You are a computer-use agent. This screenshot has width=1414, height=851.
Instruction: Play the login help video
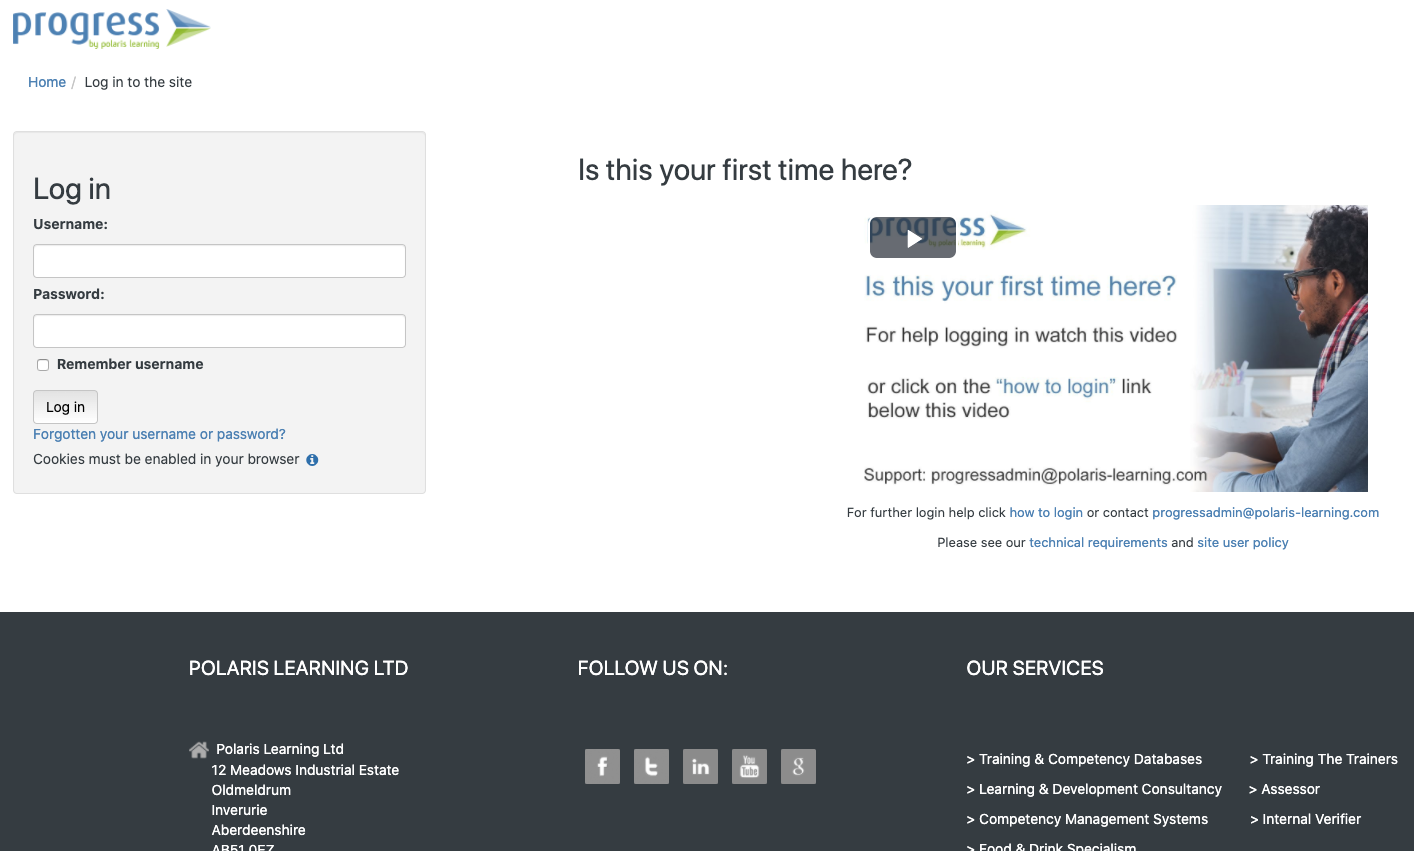(x=912, y=238)
